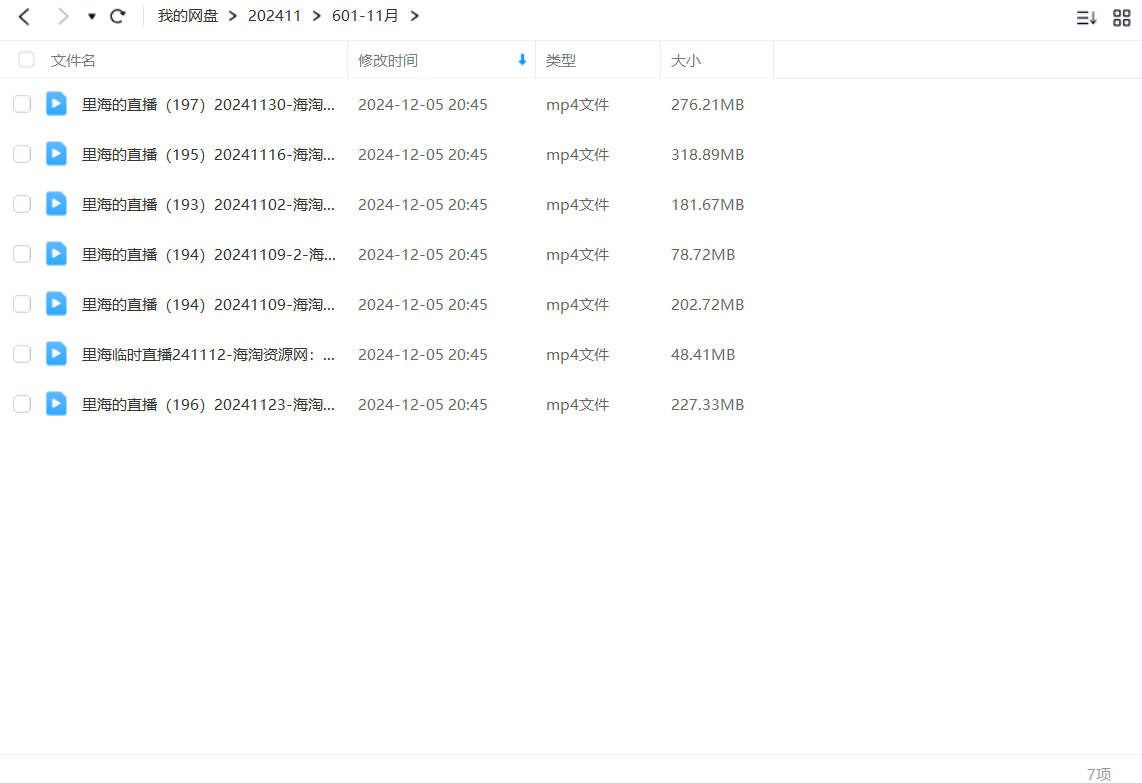Click the 227.33MB size value
This screenshot has width=1142, height=783.
pos(707,405)
